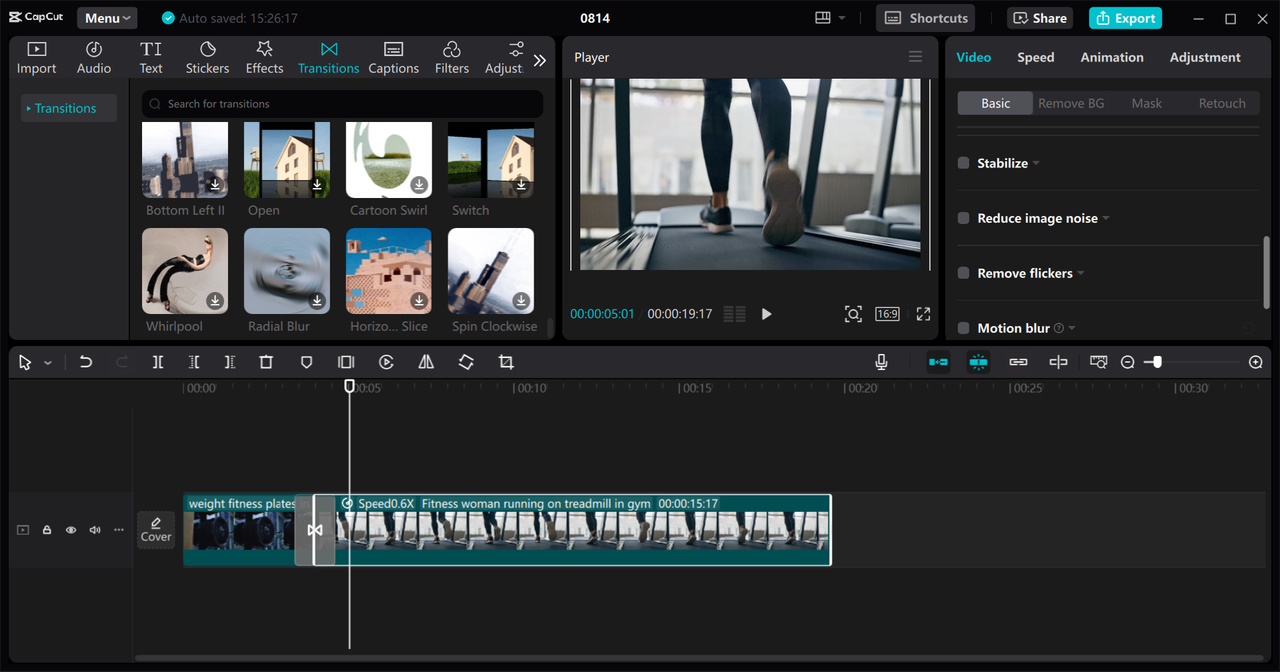Image resolution: width=1280 pixels, height=672 pixels.
Task: Toggle the clip linkage icon
Action: 1018,362
